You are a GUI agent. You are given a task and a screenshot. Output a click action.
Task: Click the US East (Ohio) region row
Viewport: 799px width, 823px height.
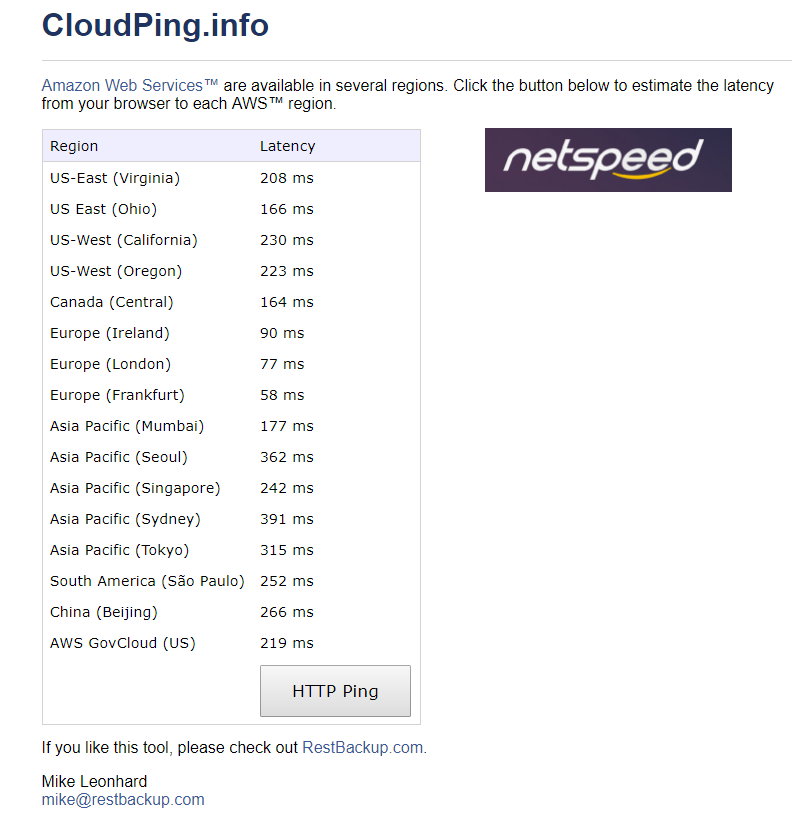point(231,209)
